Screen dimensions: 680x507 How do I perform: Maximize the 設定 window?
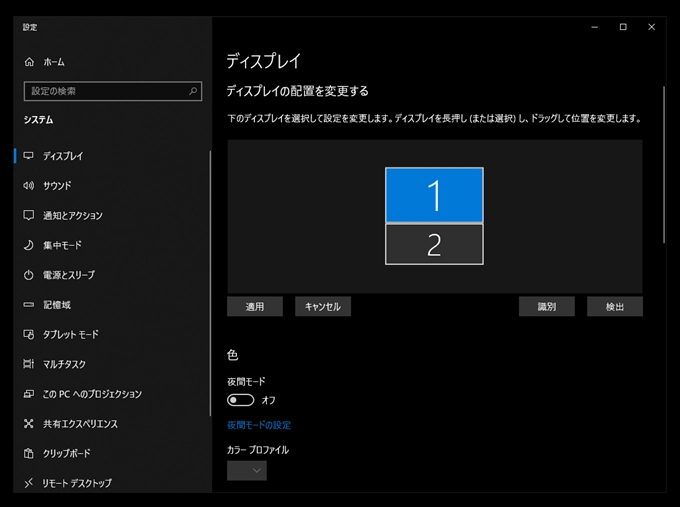pos(623,27)
